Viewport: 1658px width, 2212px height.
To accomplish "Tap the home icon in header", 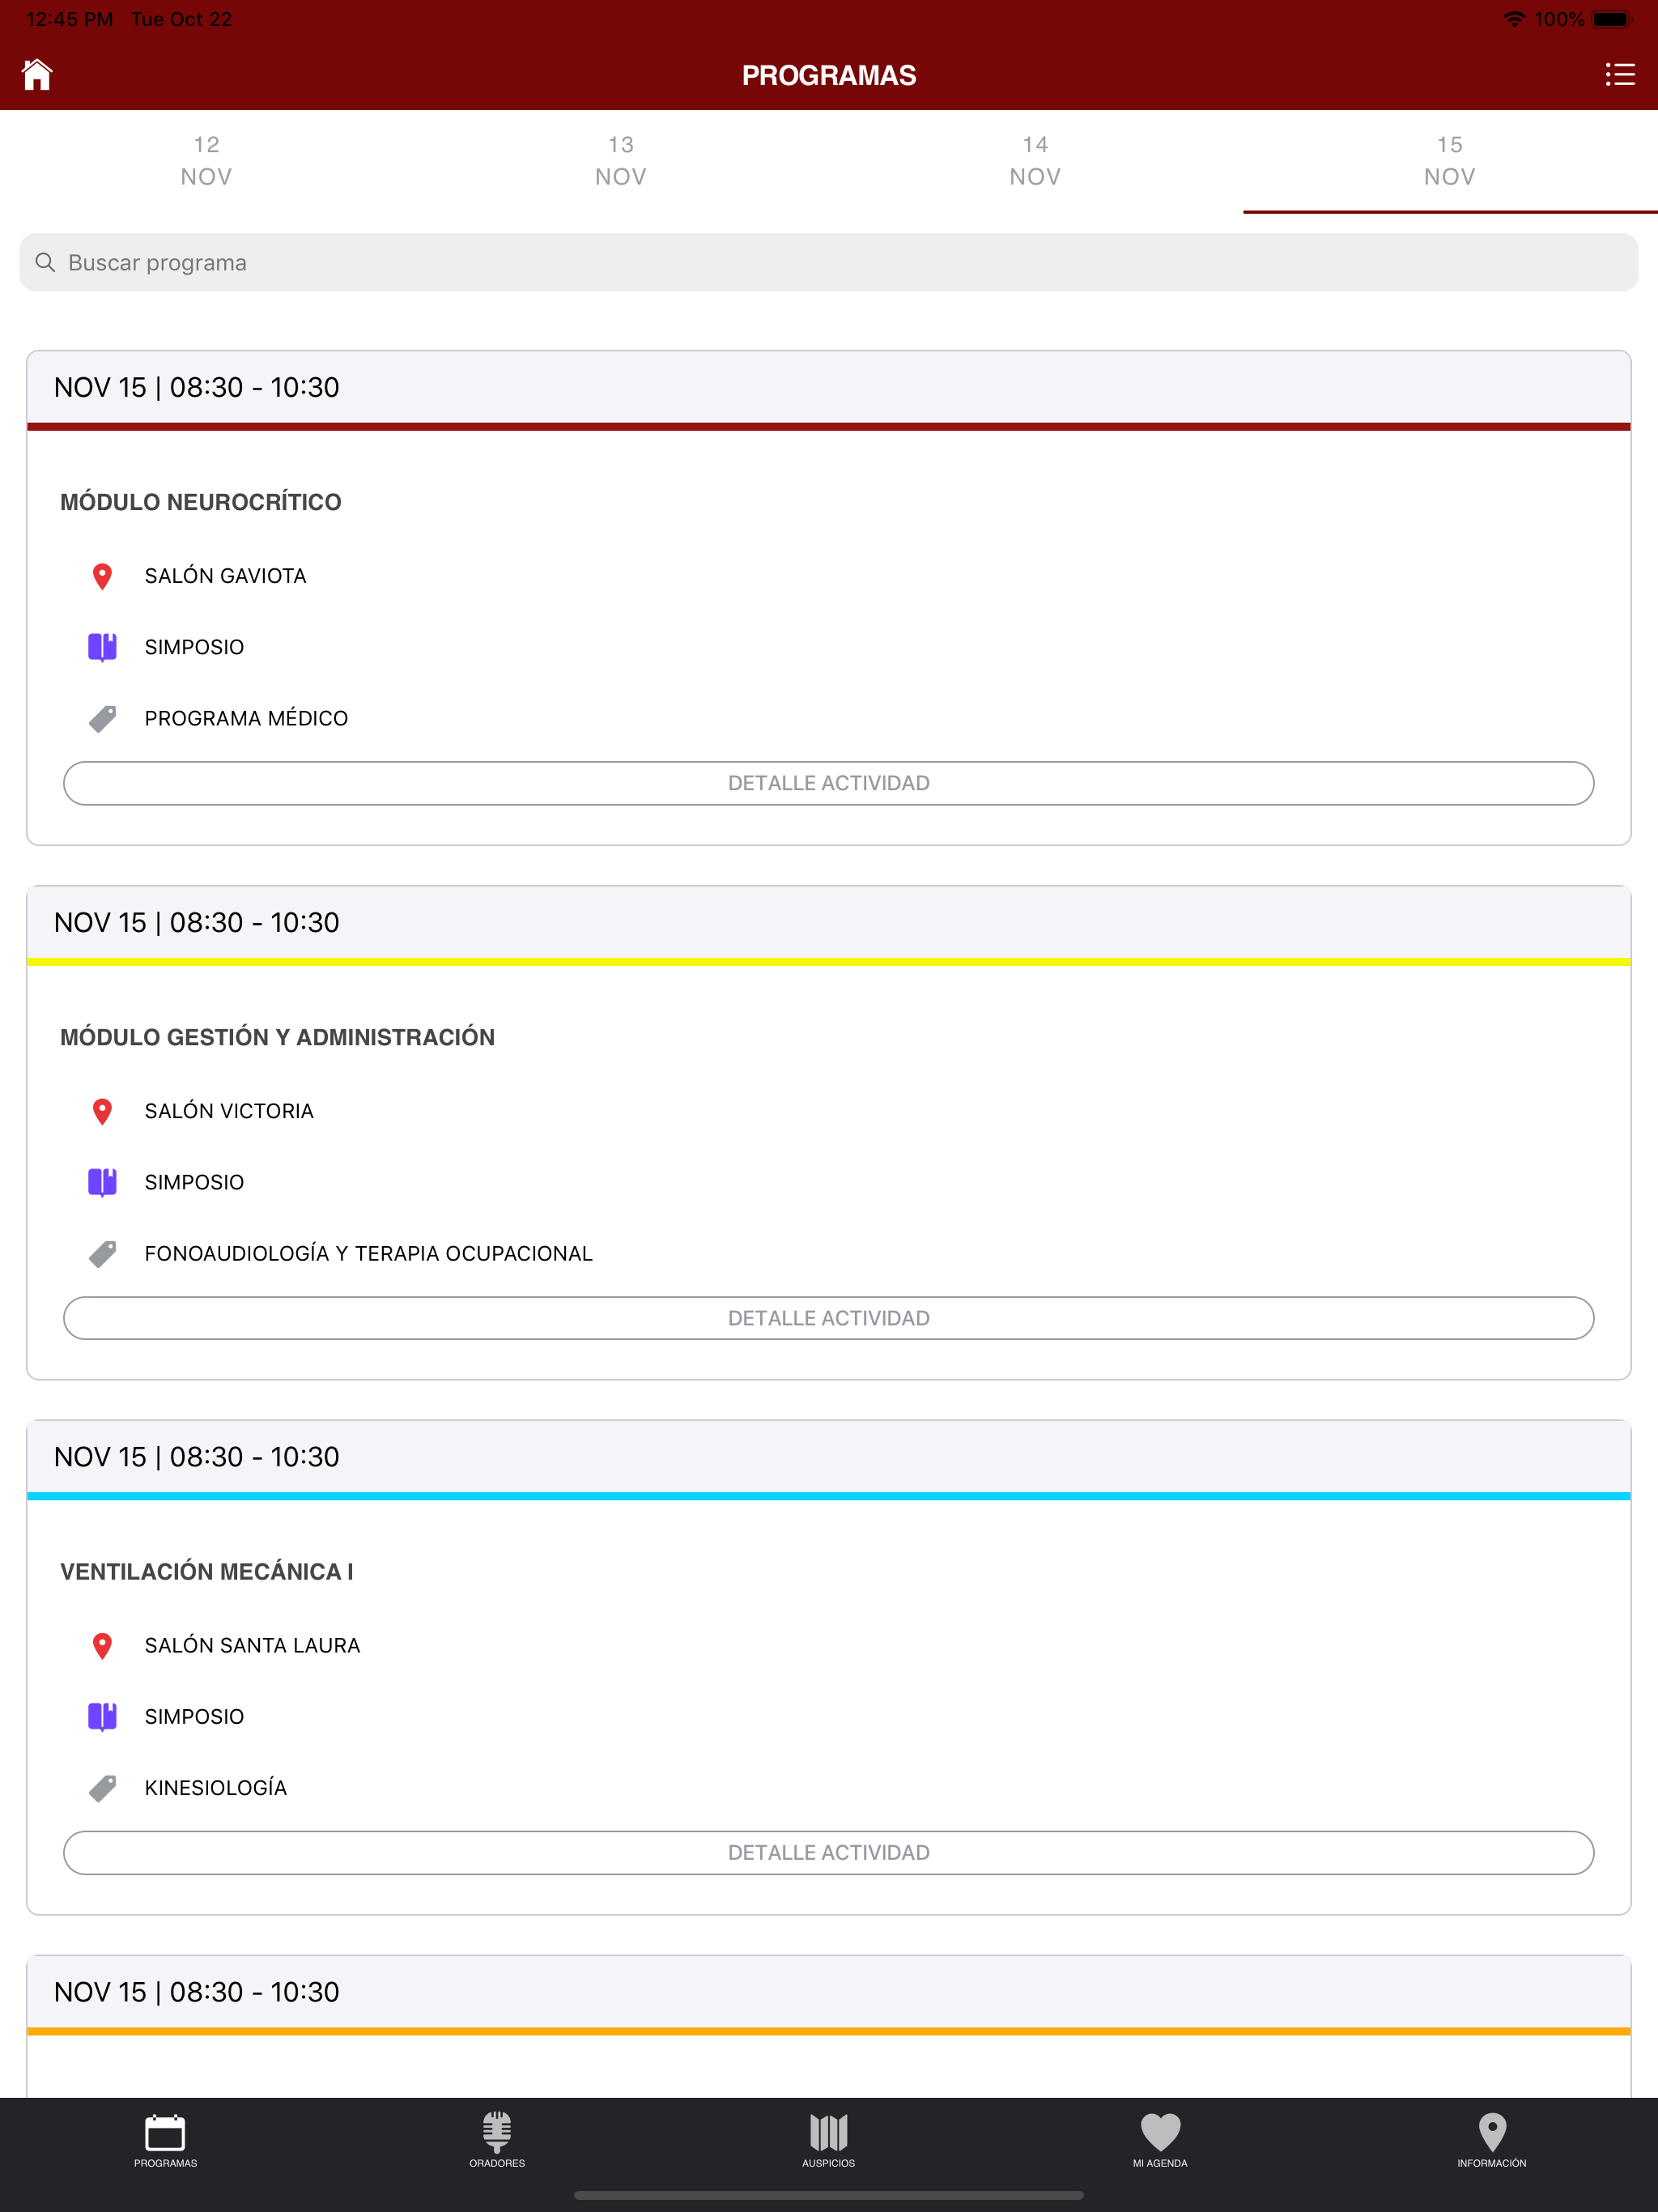I will 37,75.
